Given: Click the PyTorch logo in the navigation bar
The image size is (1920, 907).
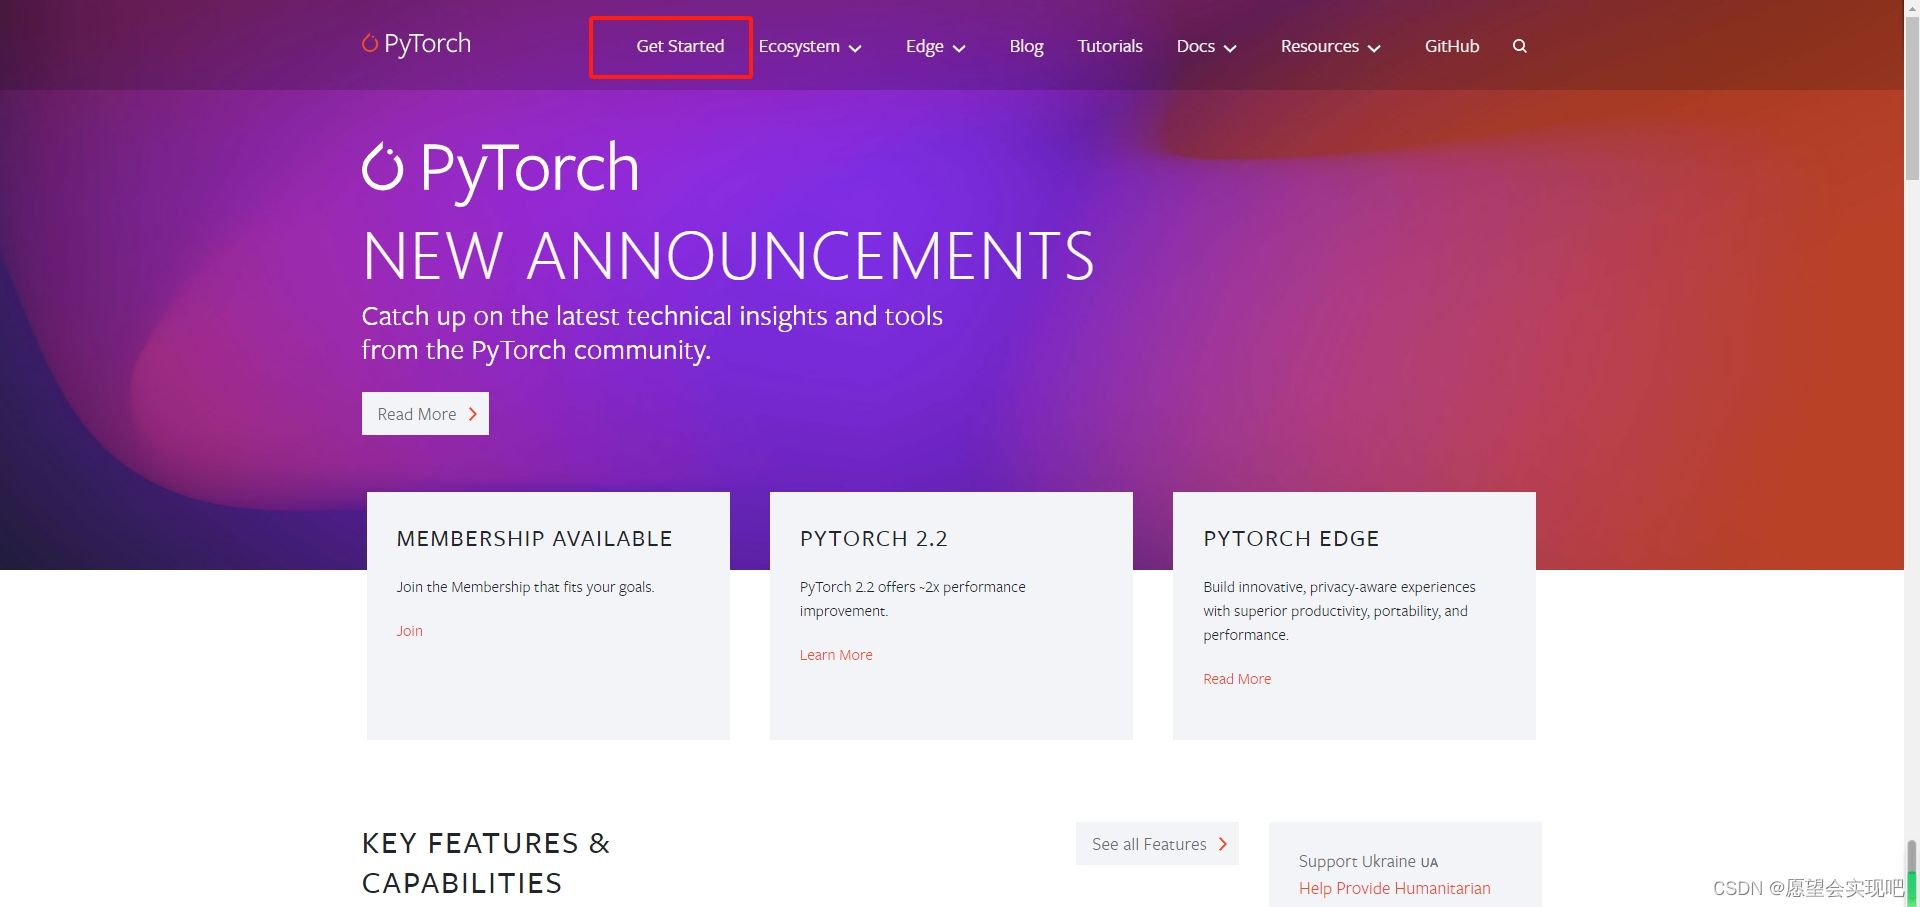Looking at the screenshot, I should (x=415, y=43).
